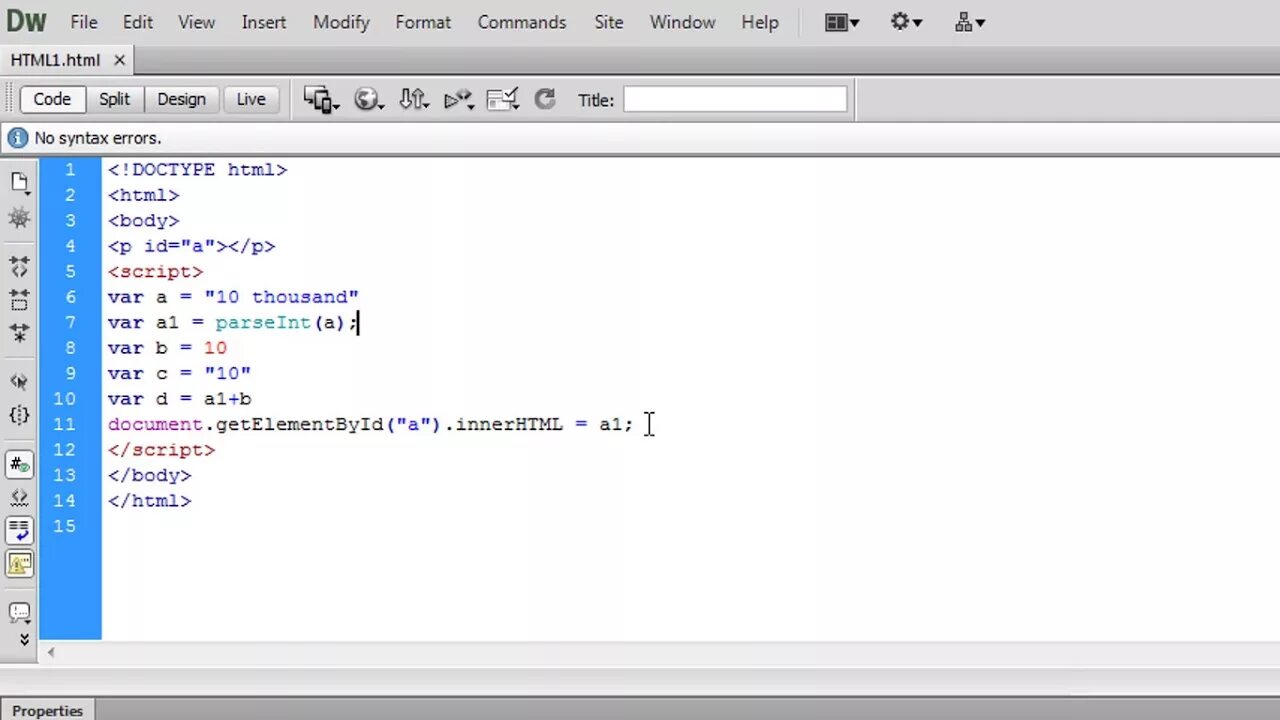
Task: Click the horizontal scrollbar left arrow
Action: [x=51, y=653]
